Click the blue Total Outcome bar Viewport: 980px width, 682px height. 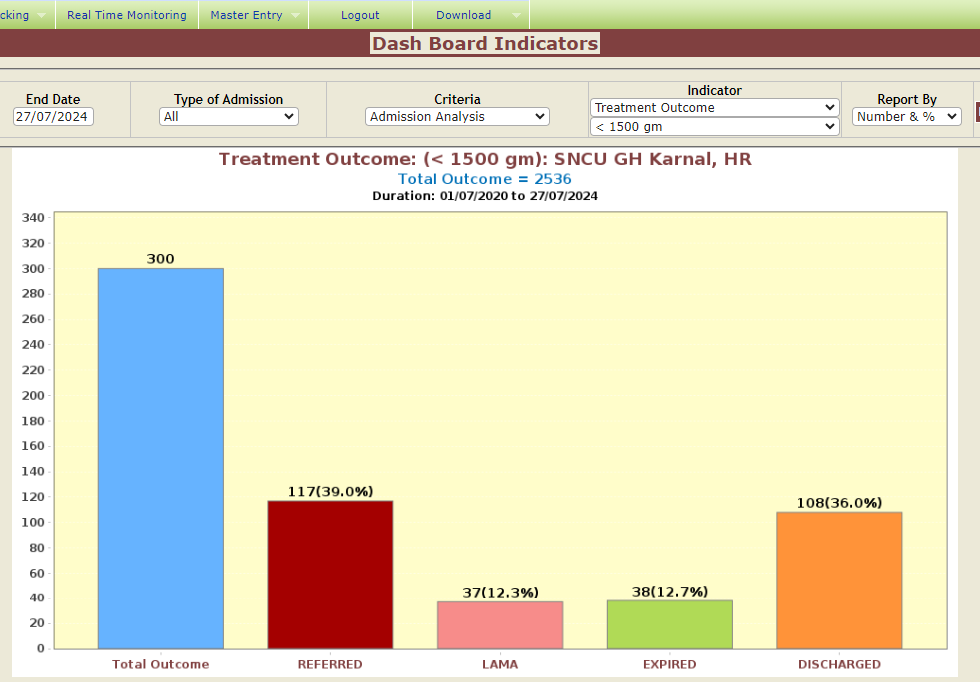point(160,458)
